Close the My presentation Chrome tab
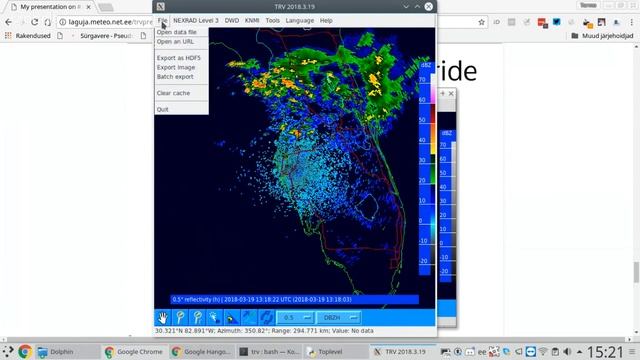This screenshot has height=360, width=640. [89, 7]
